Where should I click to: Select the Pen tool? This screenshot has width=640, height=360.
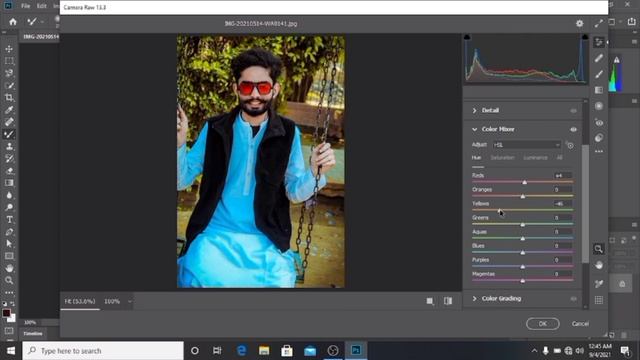(9, 232)
